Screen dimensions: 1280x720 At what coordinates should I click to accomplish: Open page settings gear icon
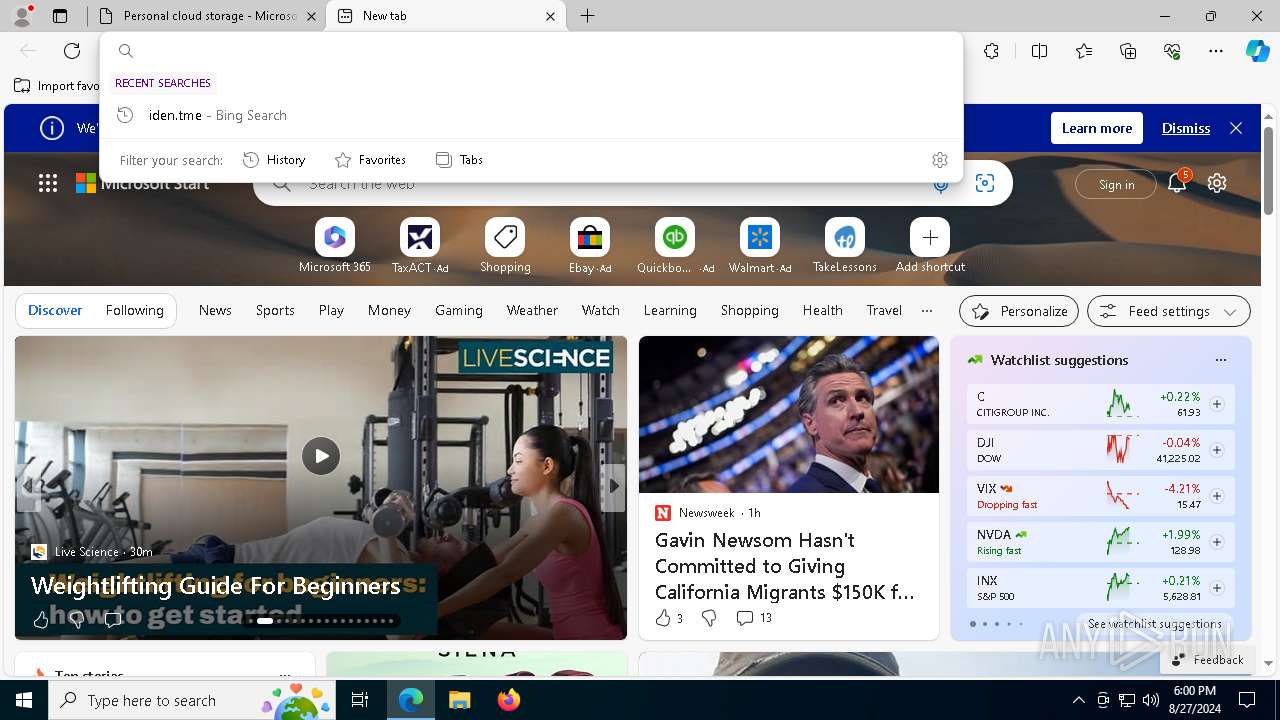[1217, 183]
